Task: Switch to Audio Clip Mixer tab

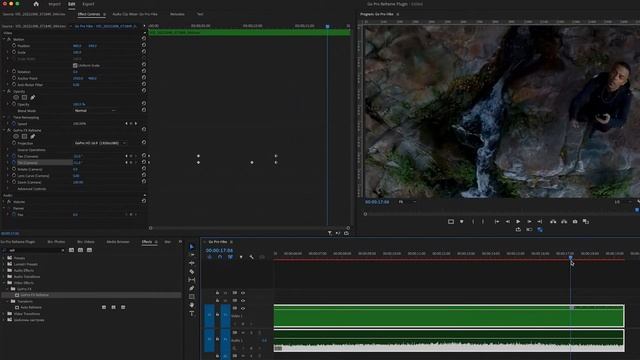Action: coord(135,14)
